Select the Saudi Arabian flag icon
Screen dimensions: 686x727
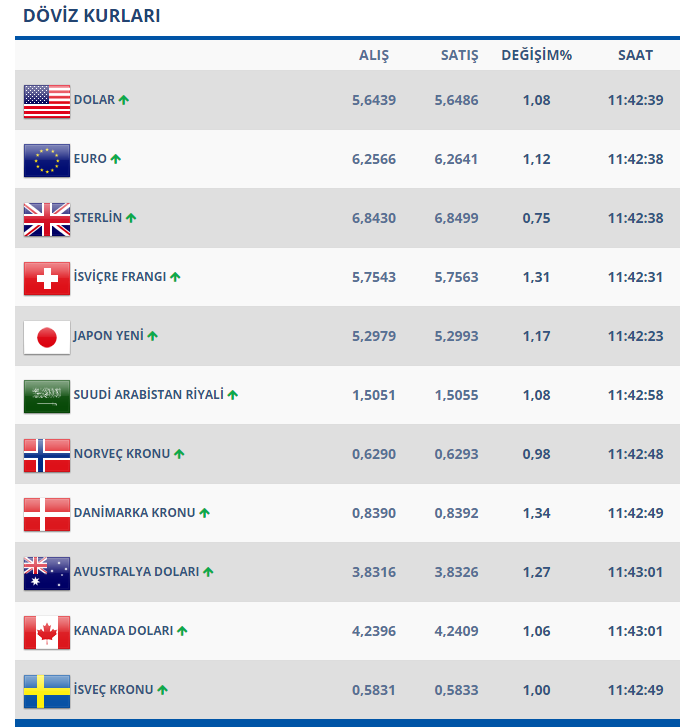point(47,396)
